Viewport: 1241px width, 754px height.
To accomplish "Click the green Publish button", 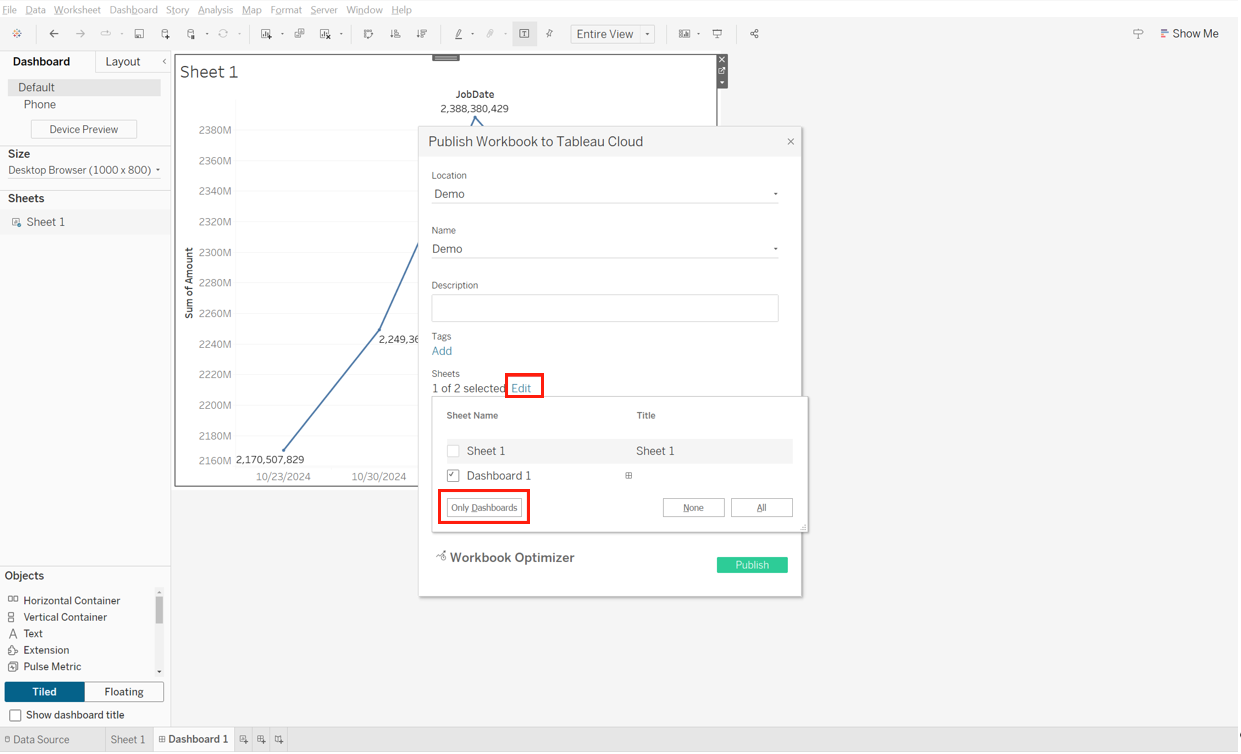I will [x=752, y=565].
